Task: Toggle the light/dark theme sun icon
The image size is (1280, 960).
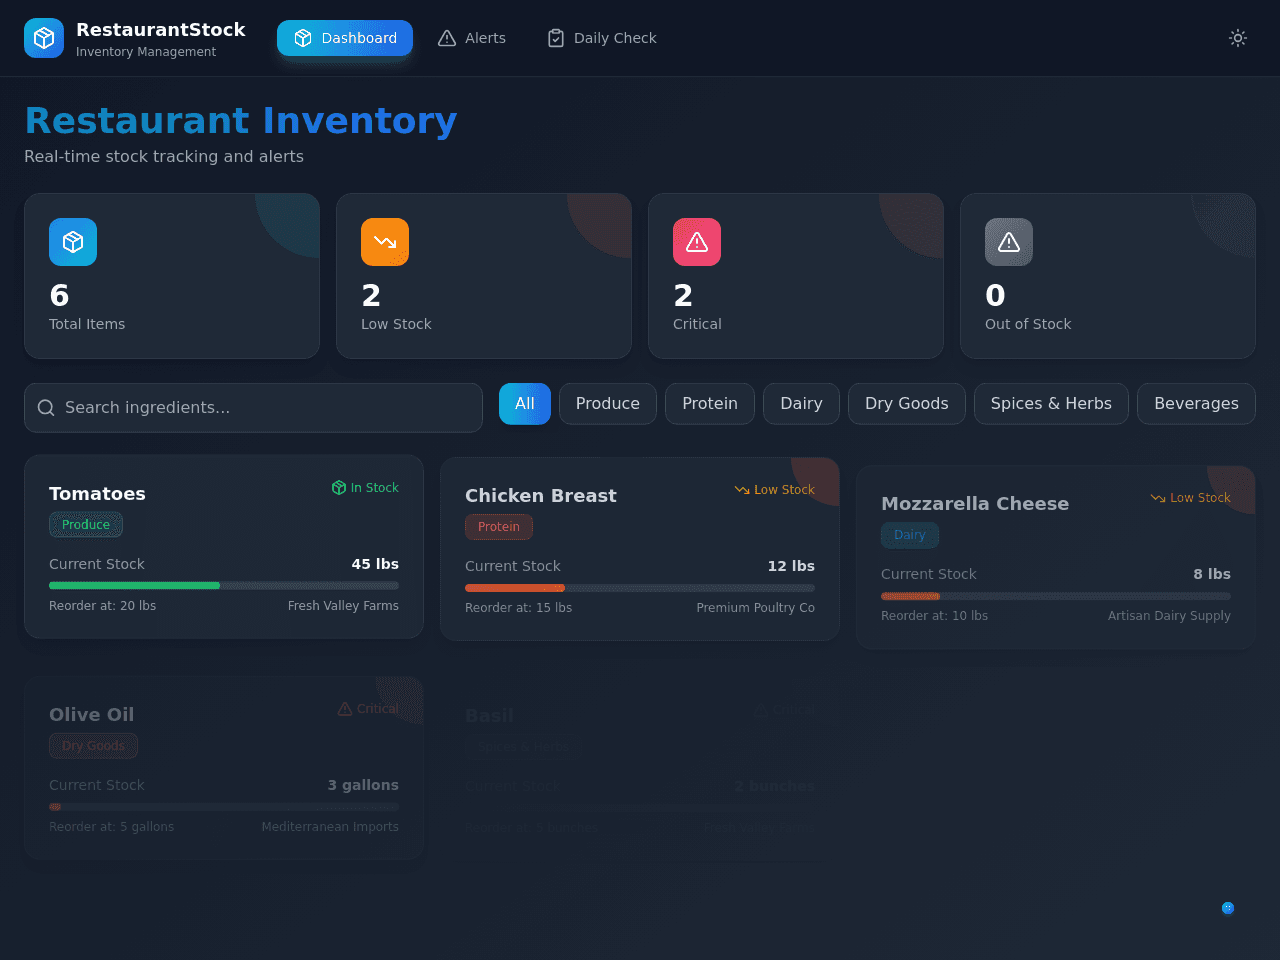Action: pyautogui.click(x=1238, y=38)
